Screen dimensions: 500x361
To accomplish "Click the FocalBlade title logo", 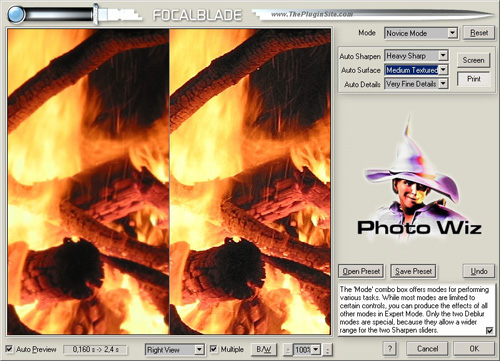I will click(197, 15).
